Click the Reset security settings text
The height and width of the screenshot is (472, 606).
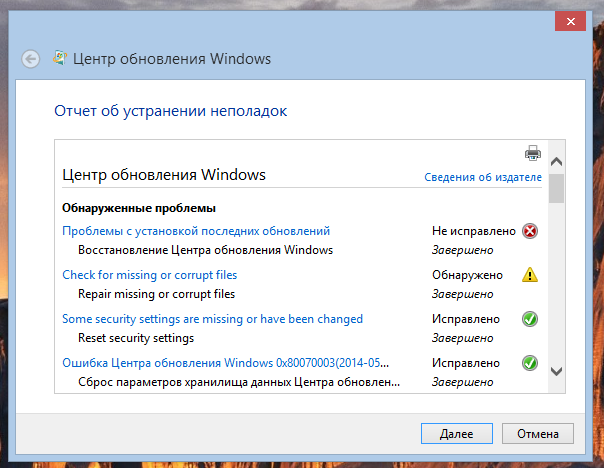136,338
